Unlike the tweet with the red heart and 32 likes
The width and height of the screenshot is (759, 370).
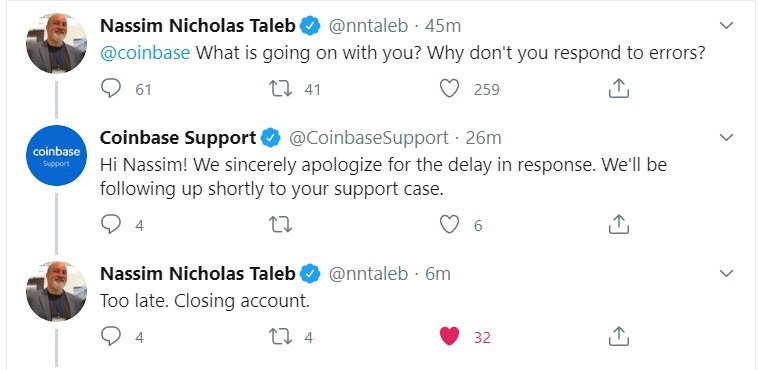coord(449,336)
